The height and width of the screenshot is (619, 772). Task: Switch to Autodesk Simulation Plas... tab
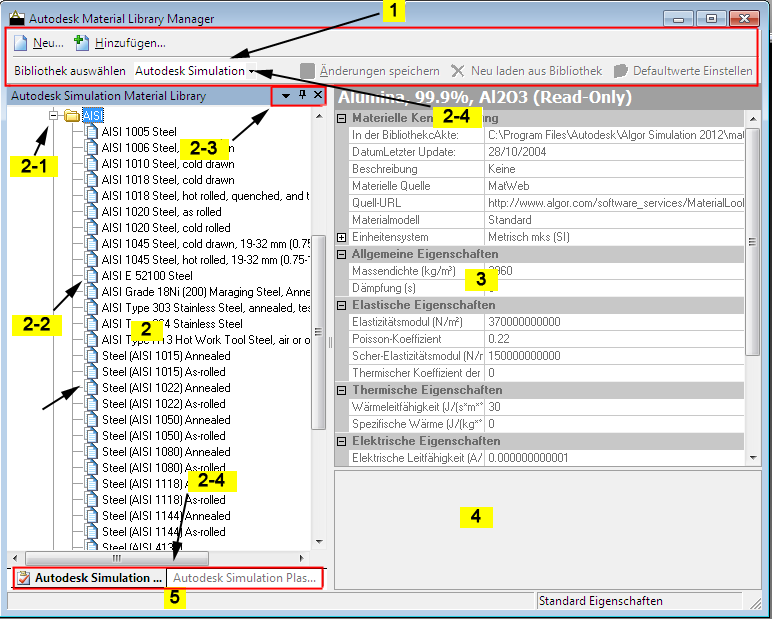245,578
